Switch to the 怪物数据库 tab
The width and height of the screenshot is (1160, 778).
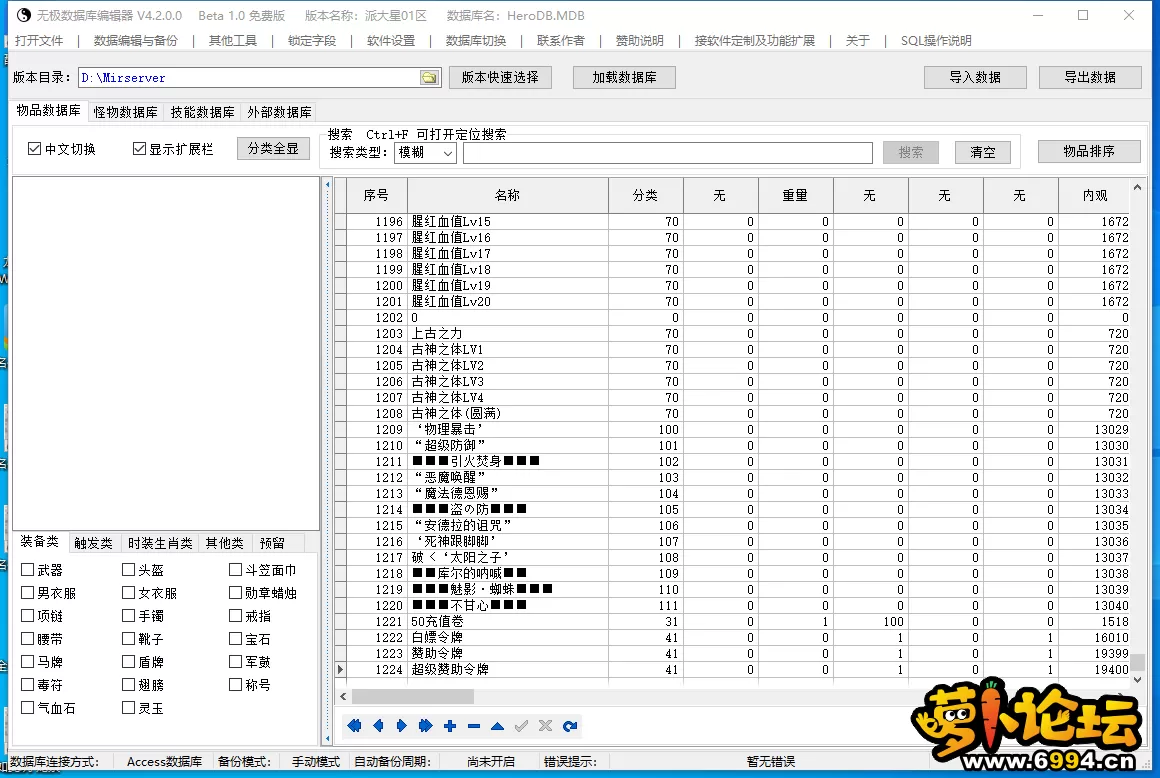click(126, 112)
